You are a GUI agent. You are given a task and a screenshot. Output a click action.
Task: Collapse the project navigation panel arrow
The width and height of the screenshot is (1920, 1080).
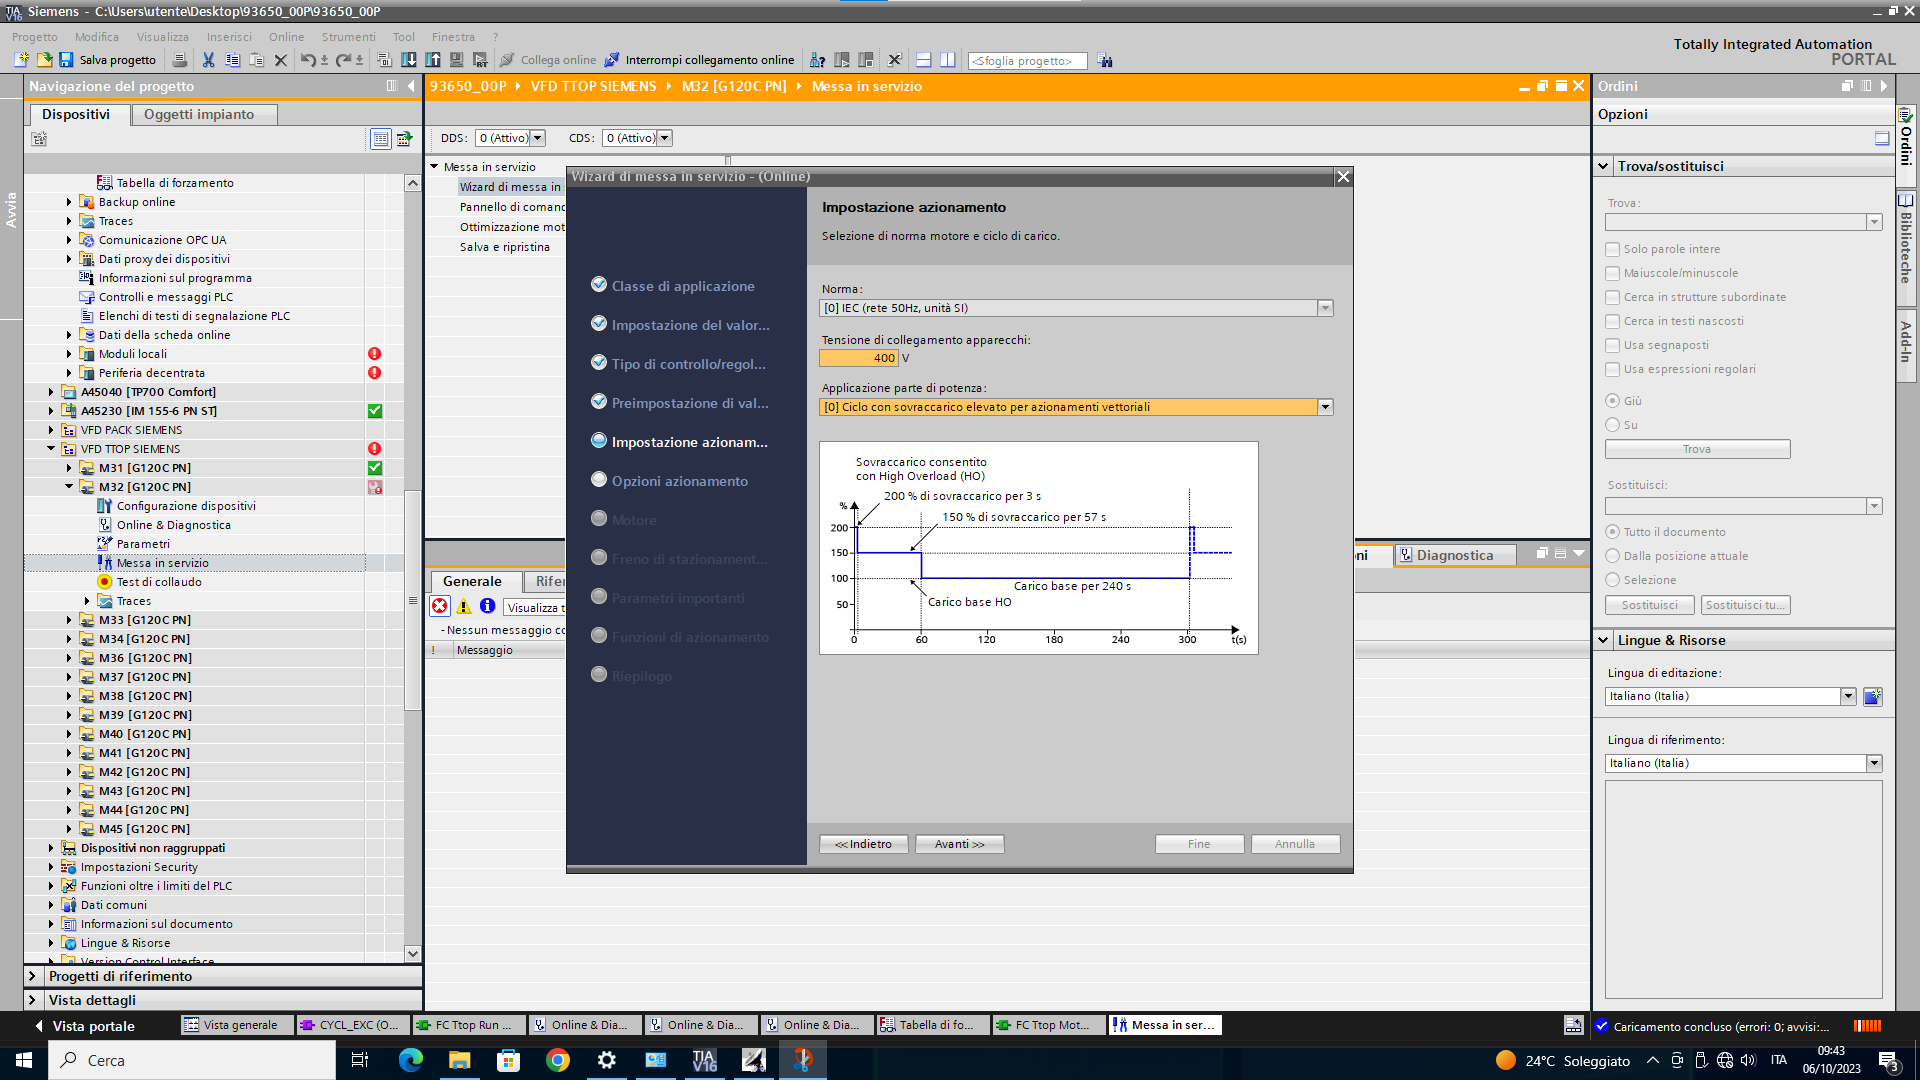click(x=411, y=86)
